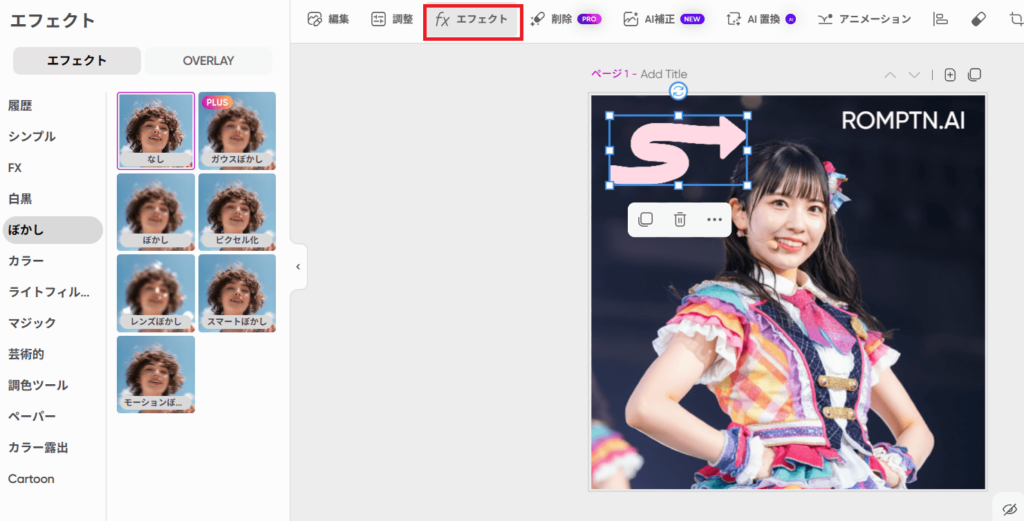The height and width of the screenshot is (521, 1024).
Task: Move page down with the down chevron
Action: [x=914, y=75]
